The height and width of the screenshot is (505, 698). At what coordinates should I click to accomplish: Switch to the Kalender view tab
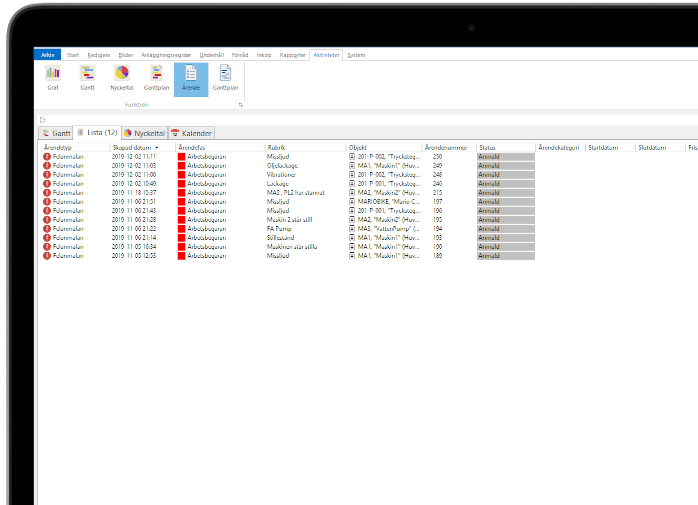pos(192,133)
